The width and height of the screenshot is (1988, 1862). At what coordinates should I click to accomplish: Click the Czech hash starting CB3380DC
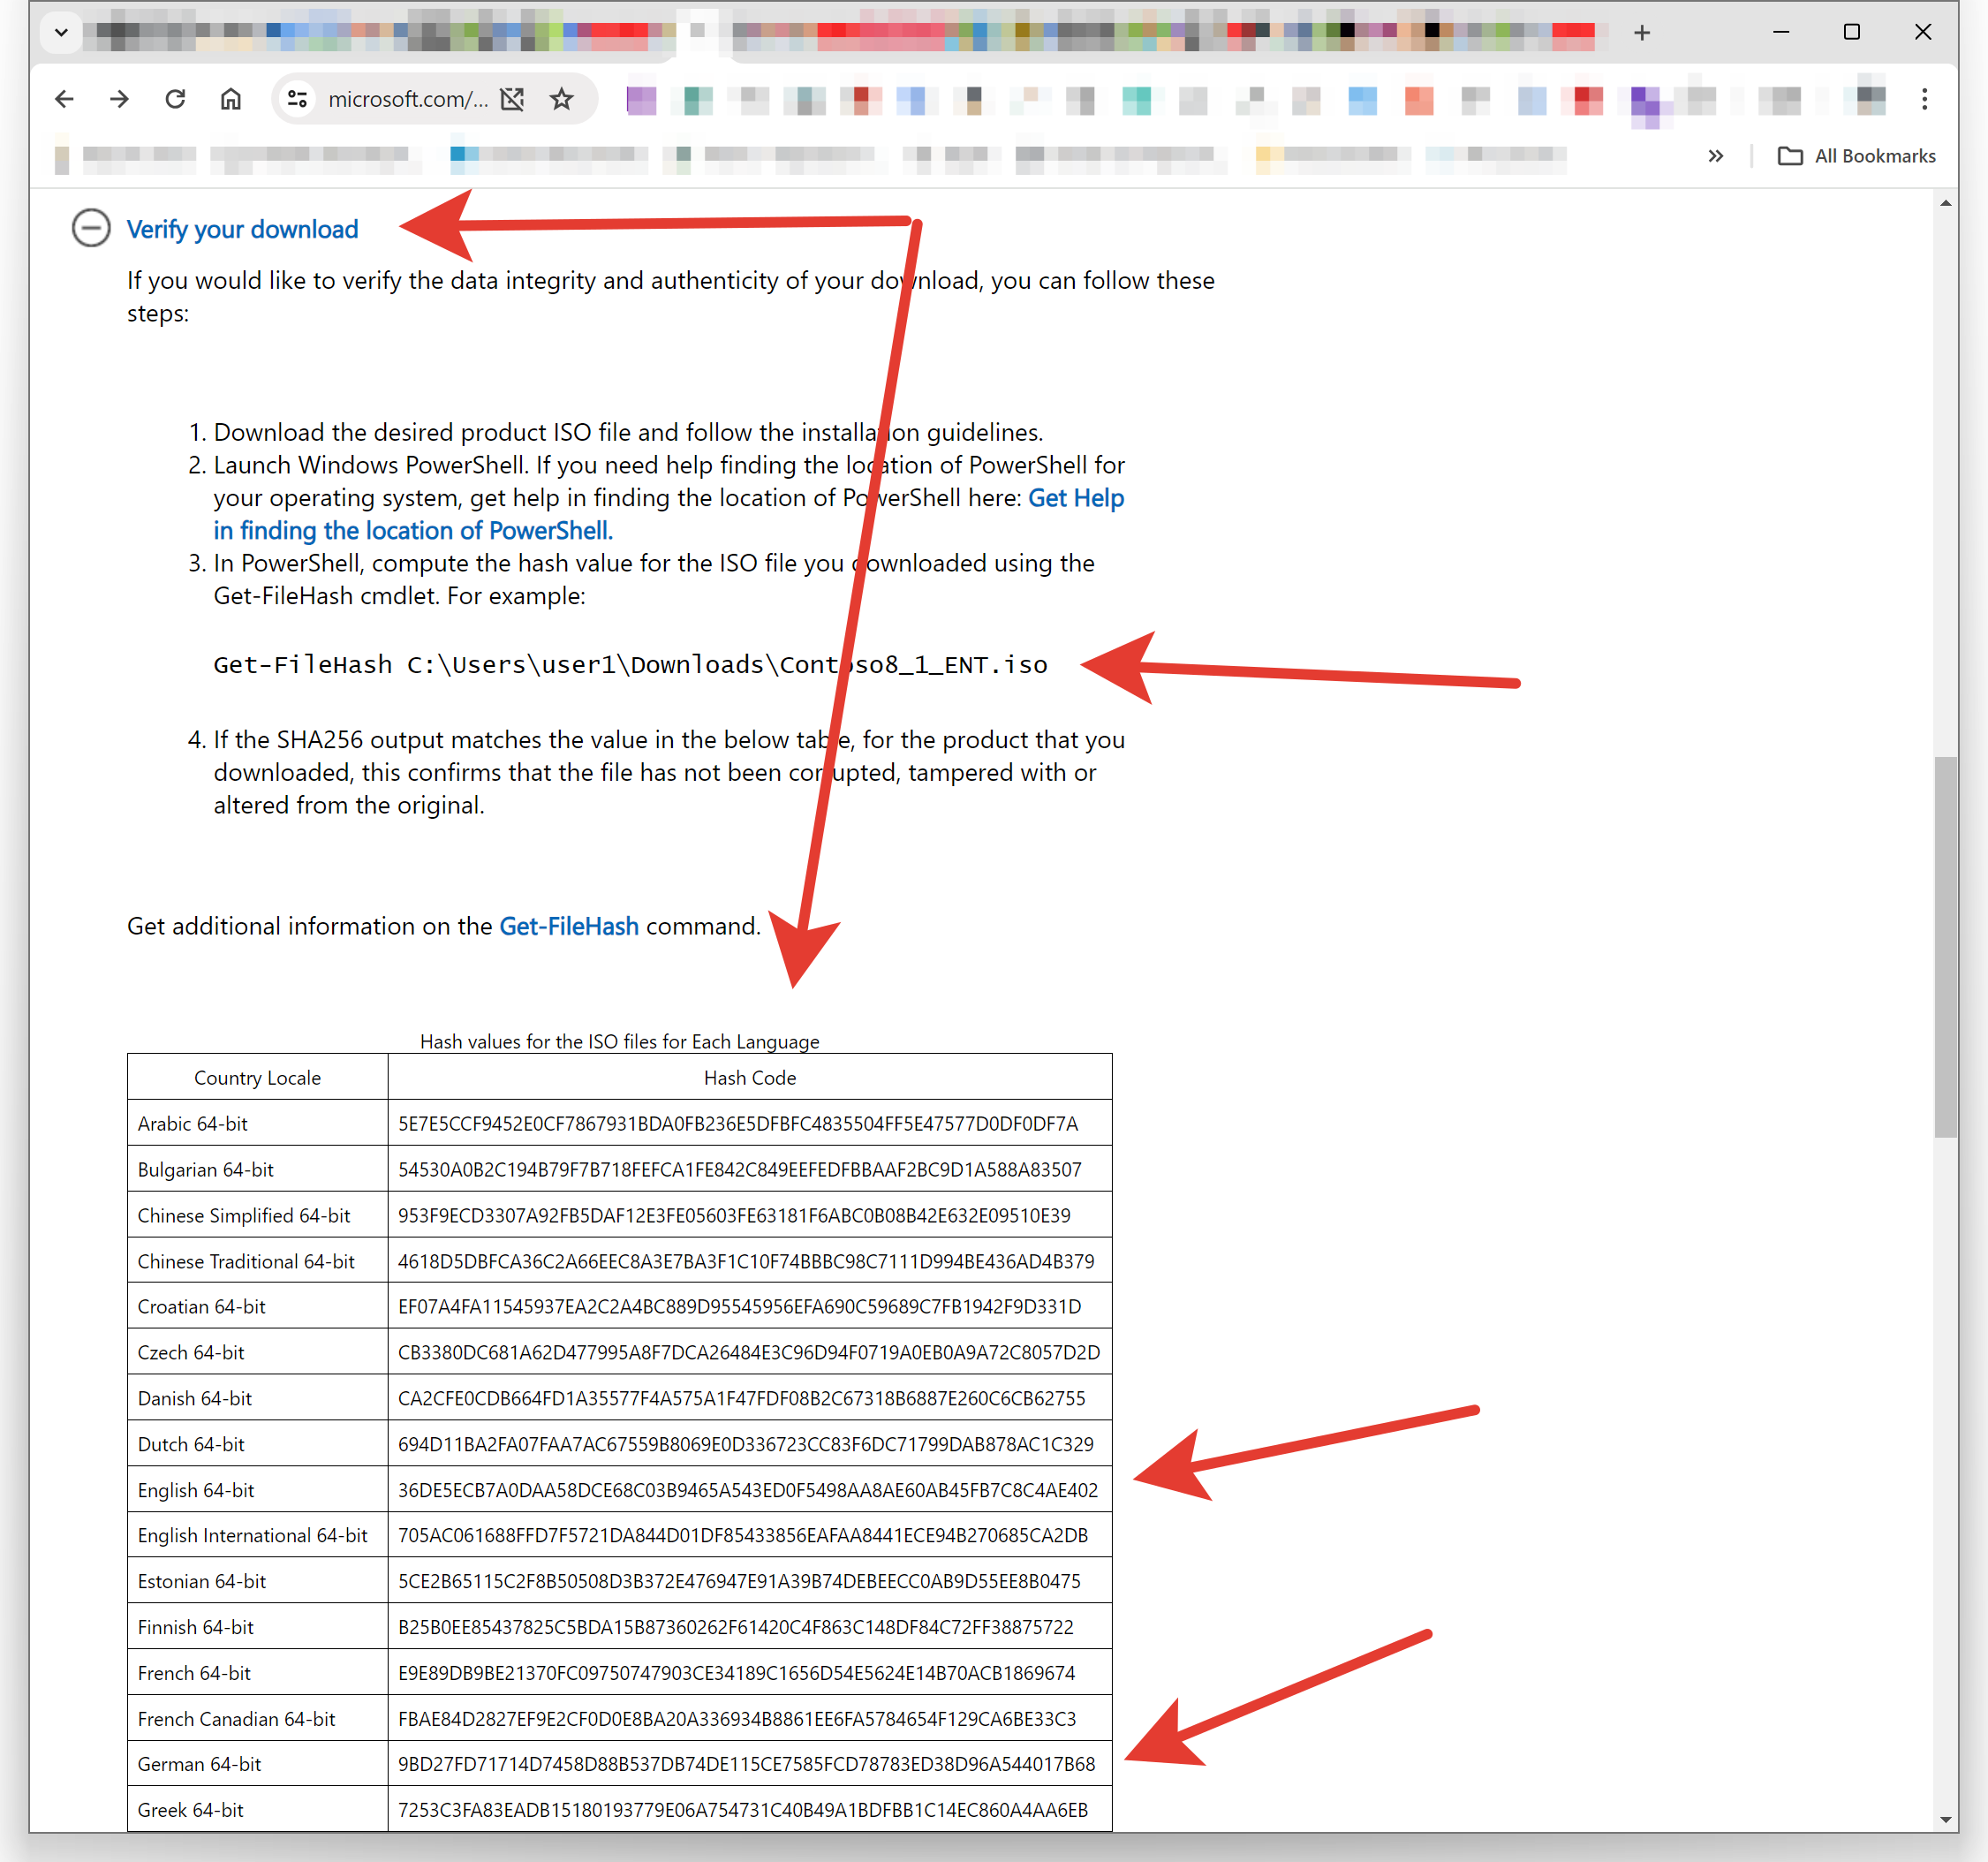coord(749,1352)
